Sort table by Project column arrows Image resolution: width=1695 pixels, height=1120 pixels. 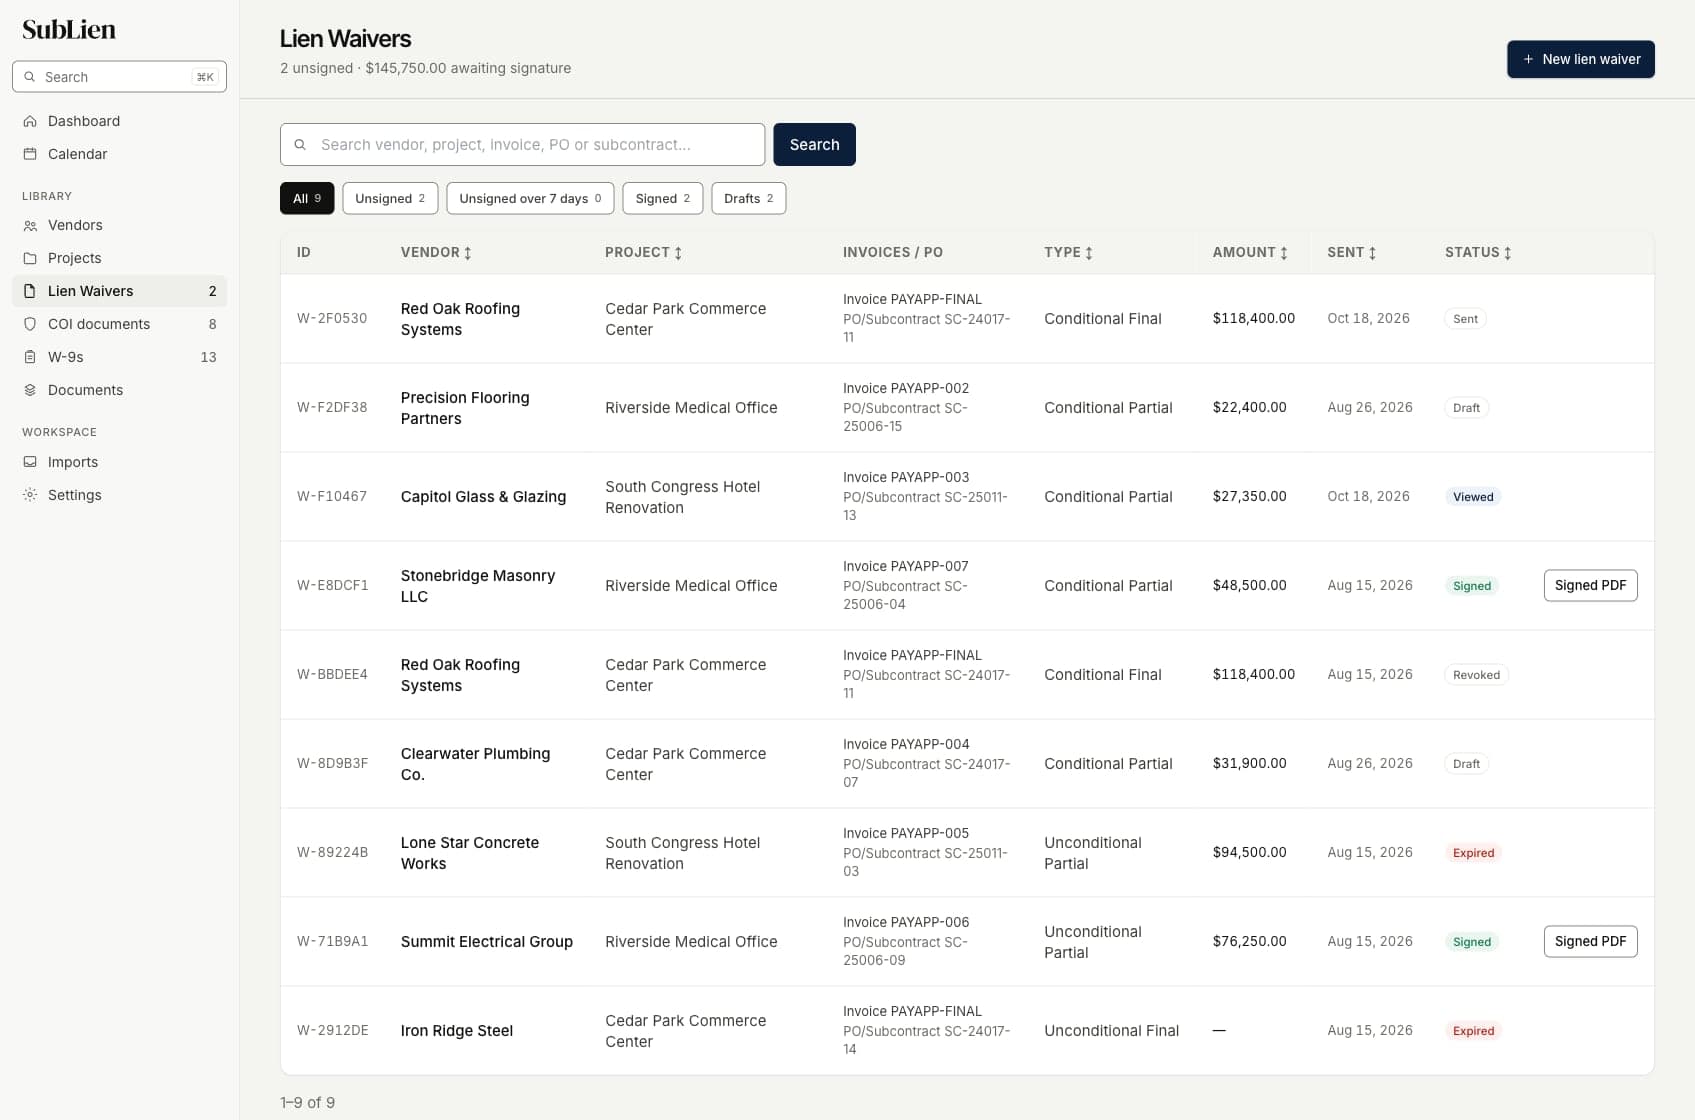pos(678,253)
